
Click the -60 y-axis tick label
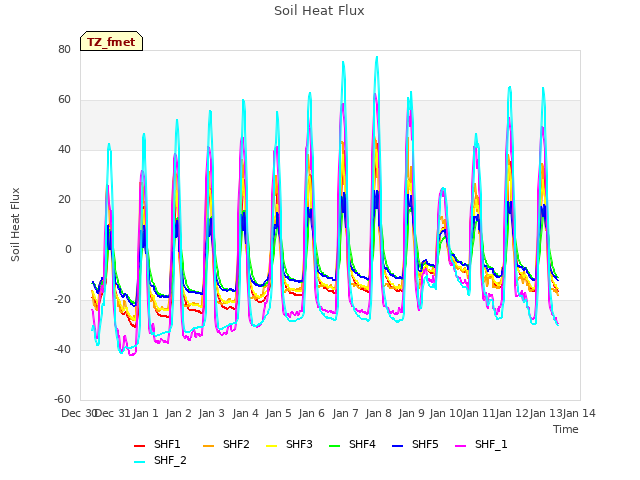point(62,400)
